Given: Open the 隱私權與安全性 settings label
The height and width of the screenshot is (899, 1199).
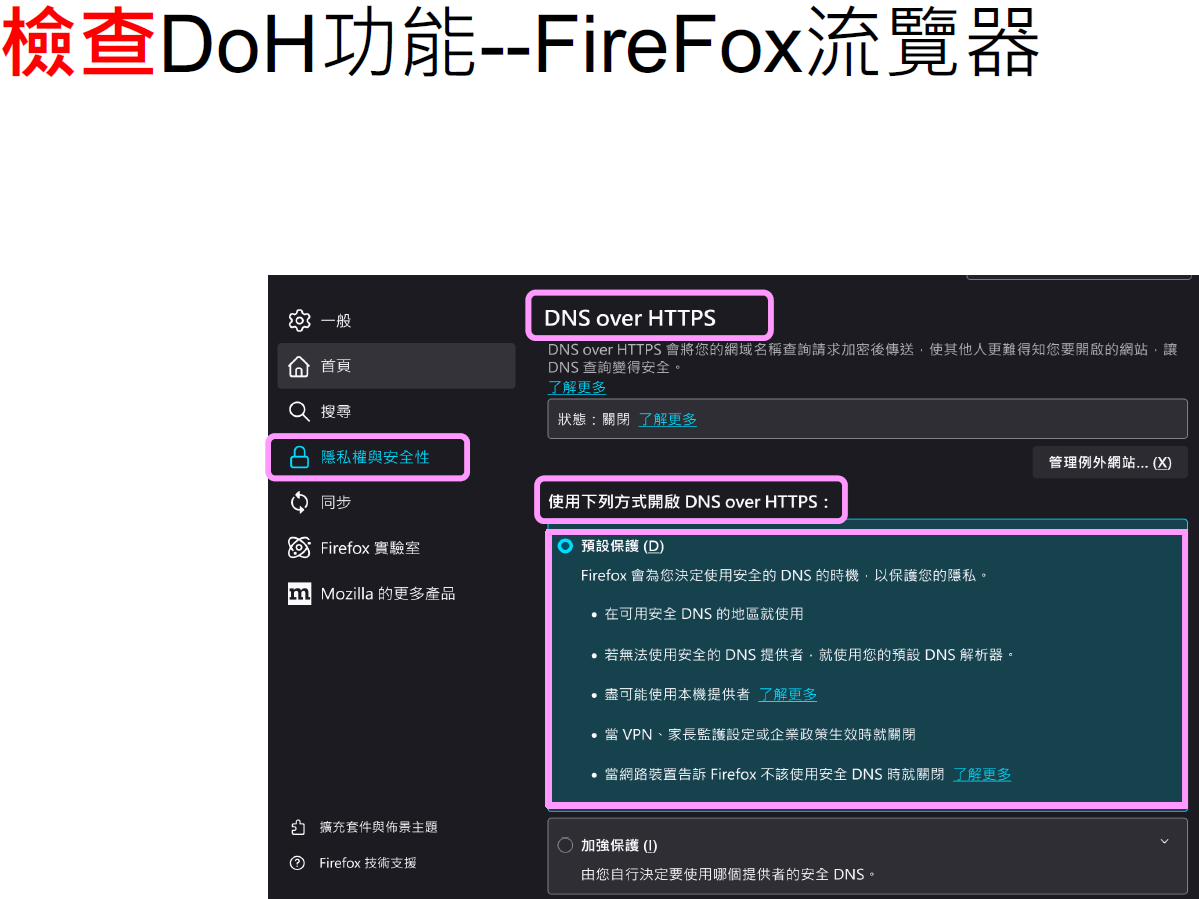Looking at the screenshot, I should tap(375, 457).
